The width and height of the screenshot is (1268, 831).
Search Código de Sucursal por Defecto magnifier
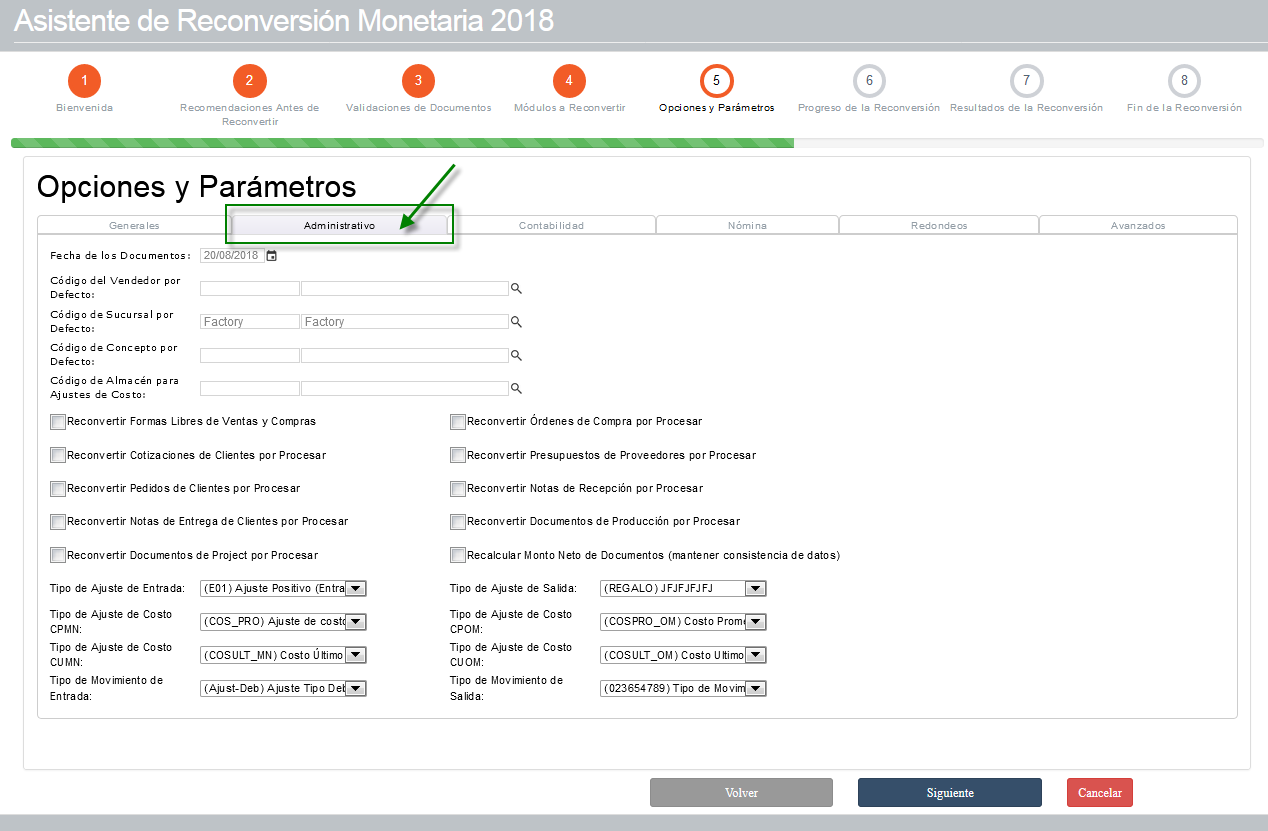point(517,322)
